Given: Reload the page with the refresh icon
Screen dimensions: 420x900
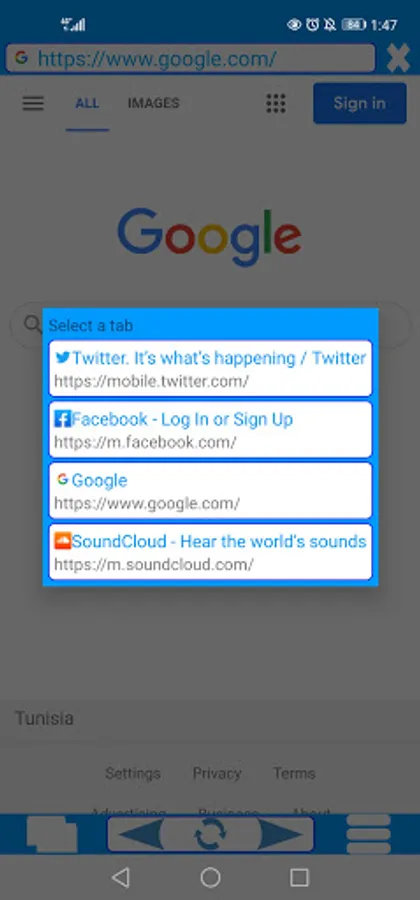Looking at the screenshot, I should click(x=210, y=834).
